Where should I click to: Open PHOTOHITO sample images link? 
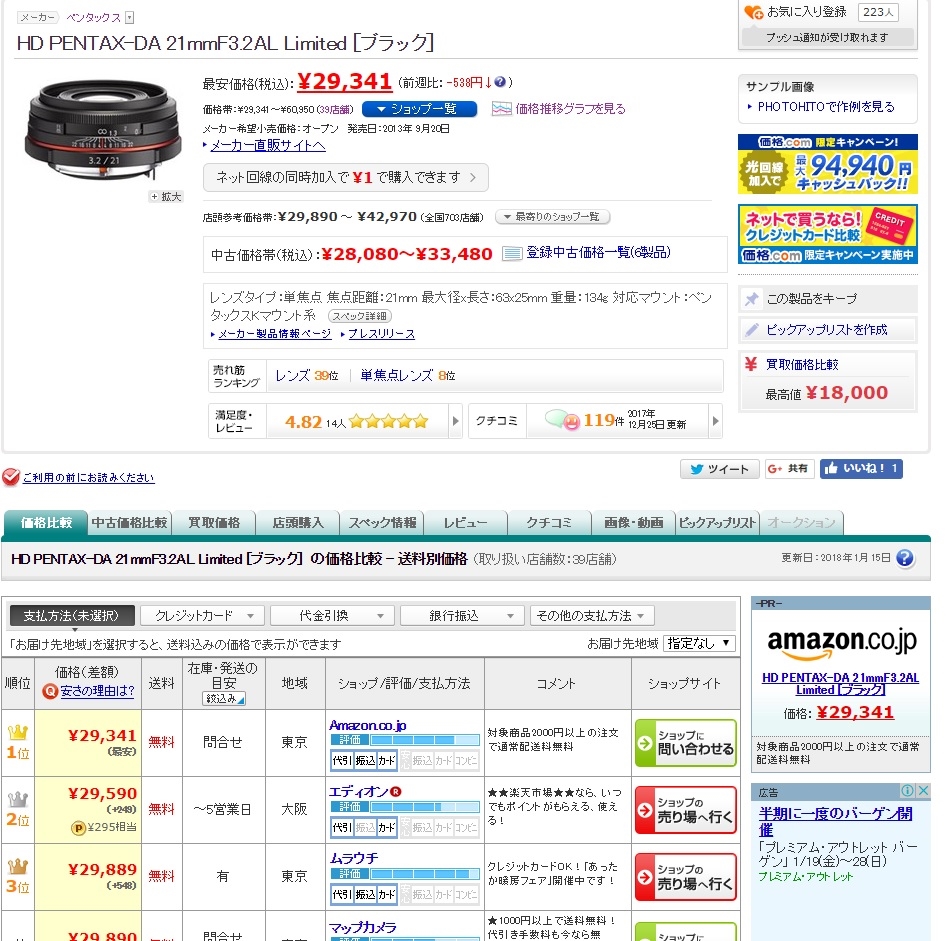coord(826,107)
